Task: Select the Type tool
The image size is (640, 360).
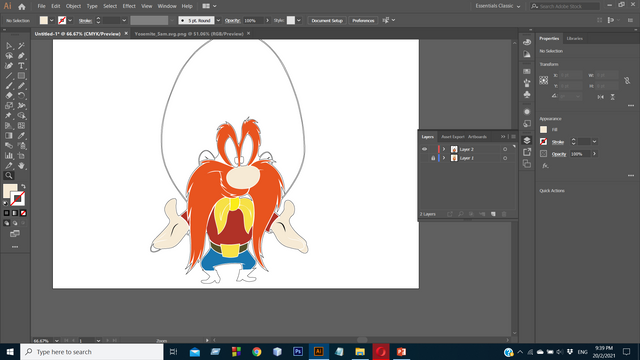Action: [21, 66]
